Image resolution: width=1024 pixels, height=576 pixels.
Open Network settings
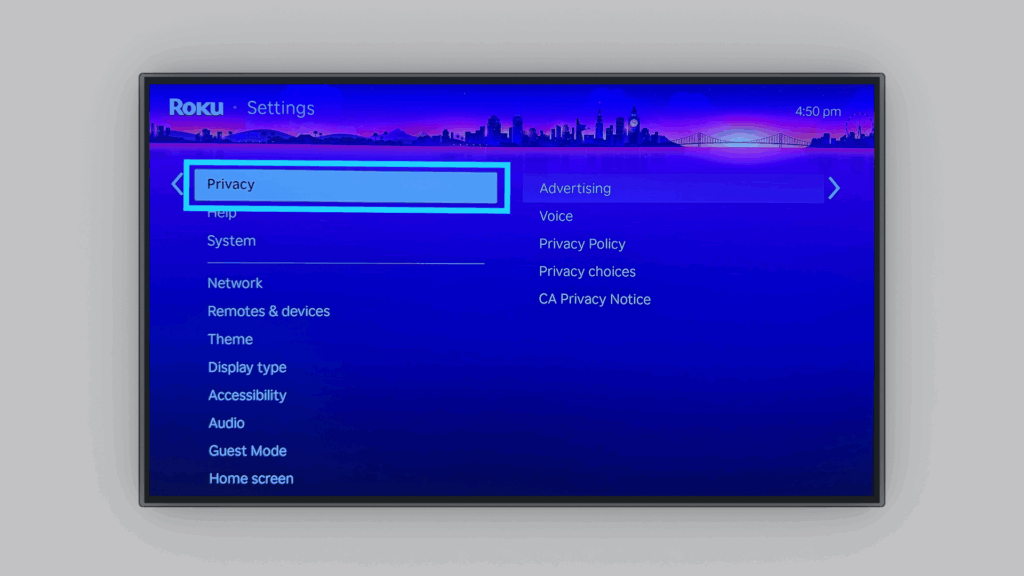(x=235, y=283)
